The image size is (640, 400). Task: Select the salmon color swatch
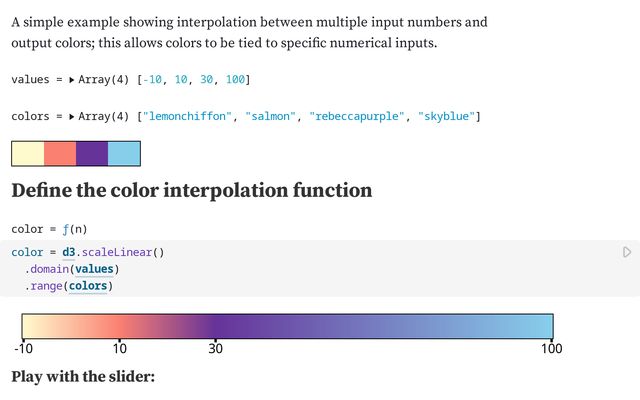point(60,153)
